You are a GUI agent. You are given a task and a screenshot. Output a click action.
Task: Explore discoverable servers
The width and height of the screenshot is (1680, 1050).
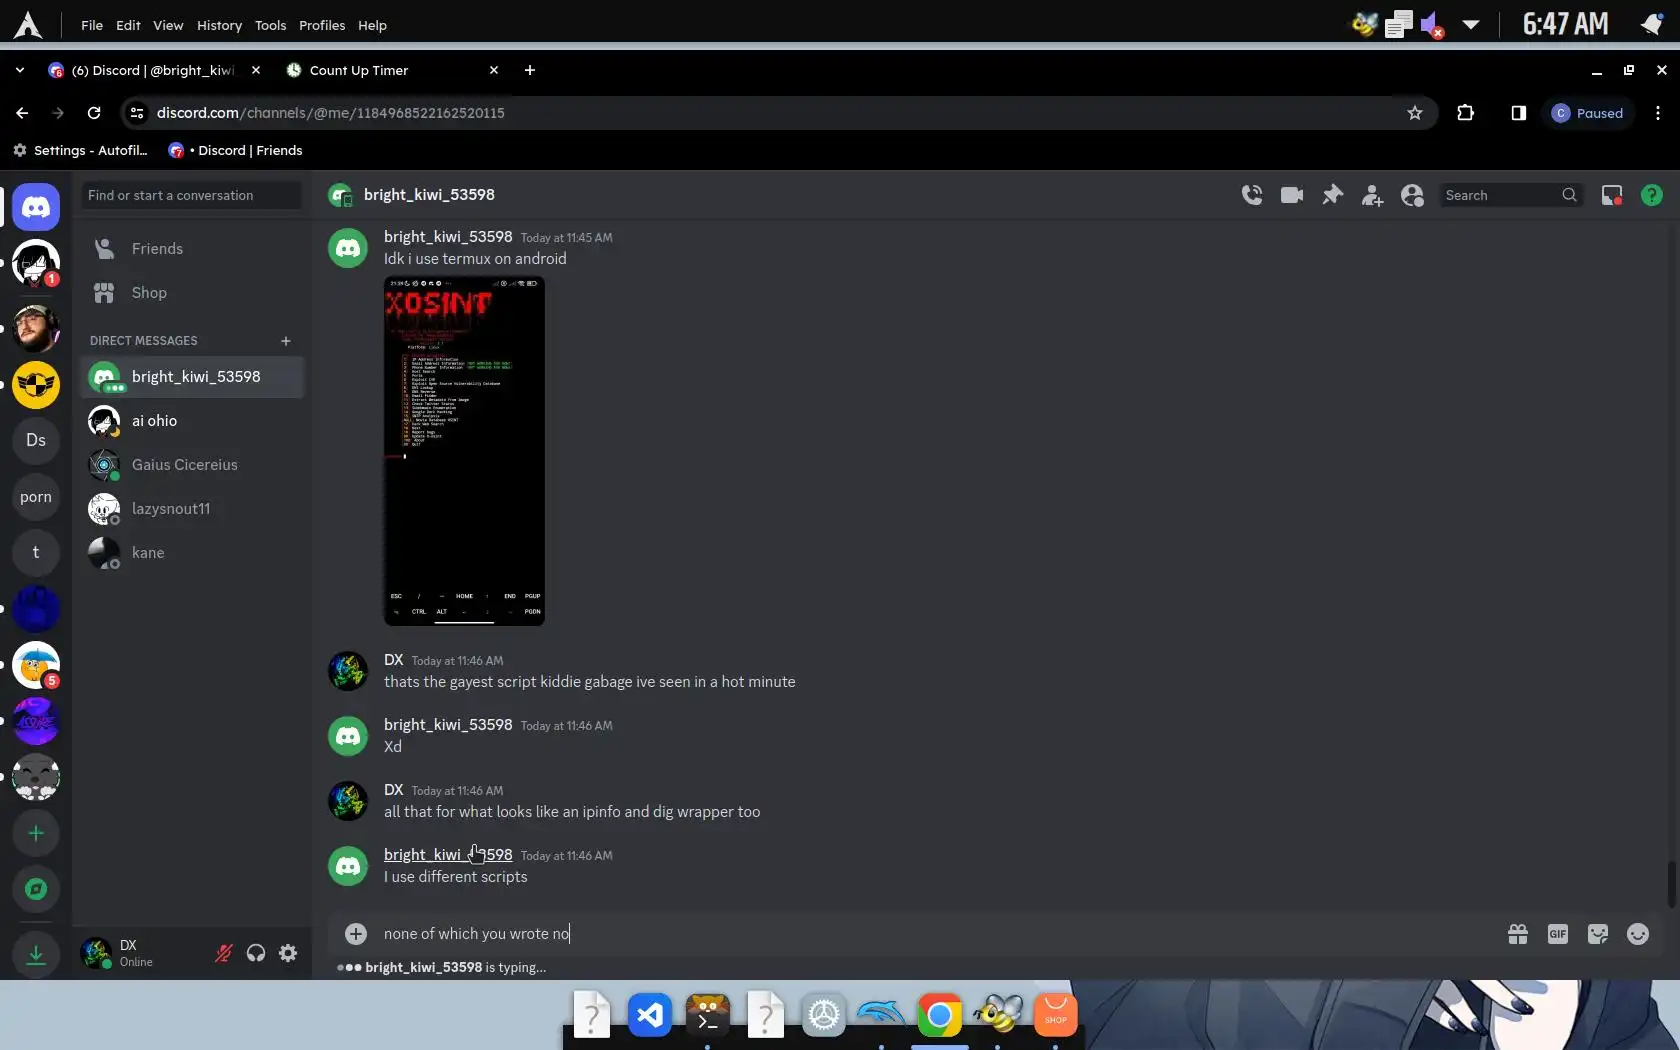(x=36, y=889)
